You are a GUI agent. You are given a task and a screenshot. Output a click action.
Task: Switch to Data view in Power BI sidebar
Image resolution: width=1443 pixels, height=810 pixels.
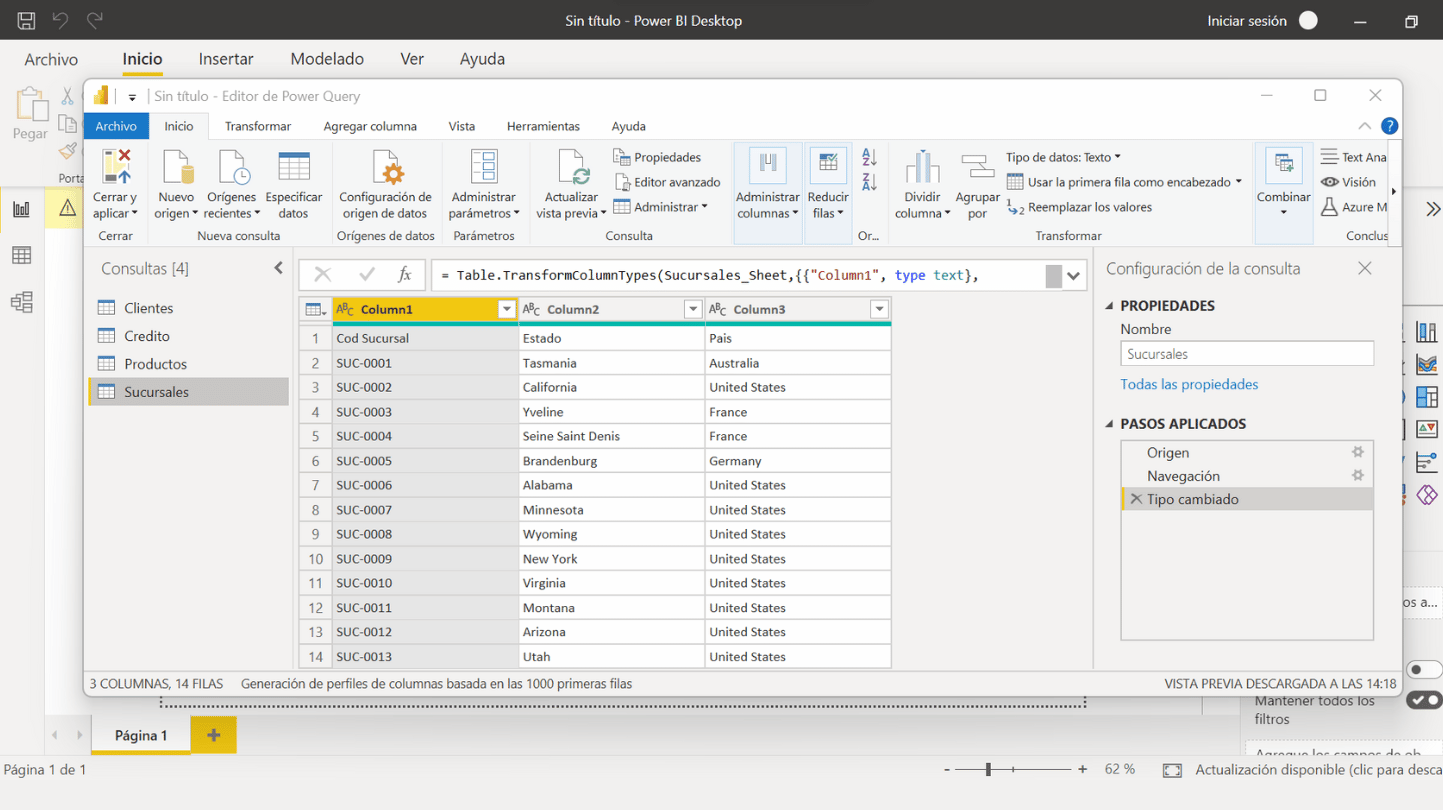pos(21,256)
